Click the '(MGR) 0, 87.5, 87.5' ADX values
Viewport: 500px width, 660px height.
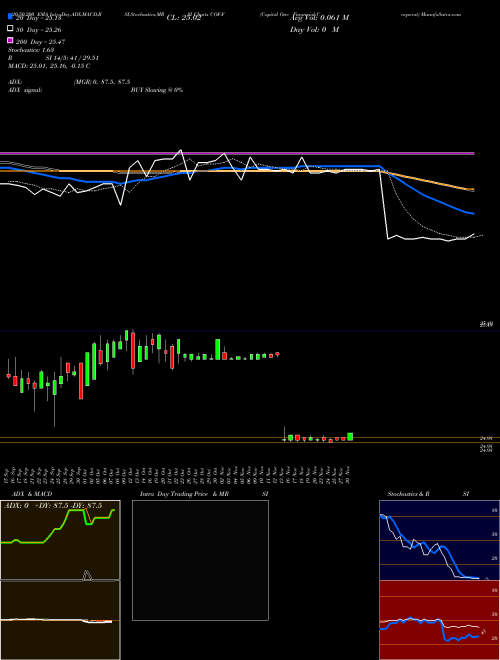pyautogui.click(x=102, y=82)
